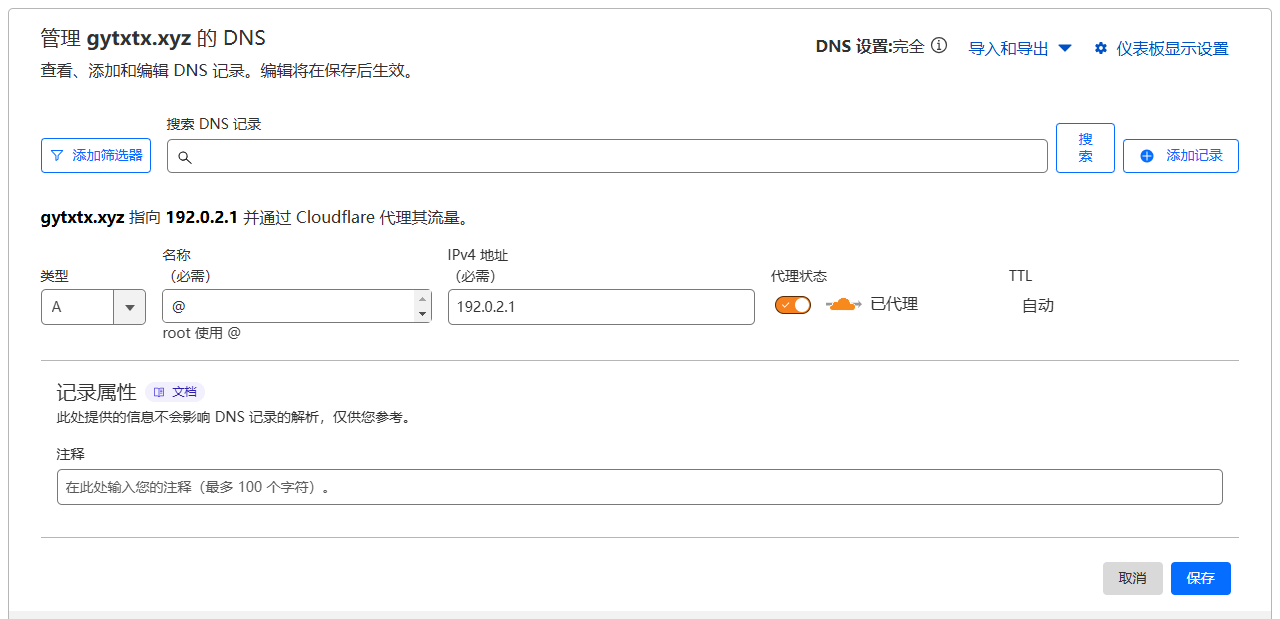Click the orange Cloudflare proxy cloud icon

843,305
